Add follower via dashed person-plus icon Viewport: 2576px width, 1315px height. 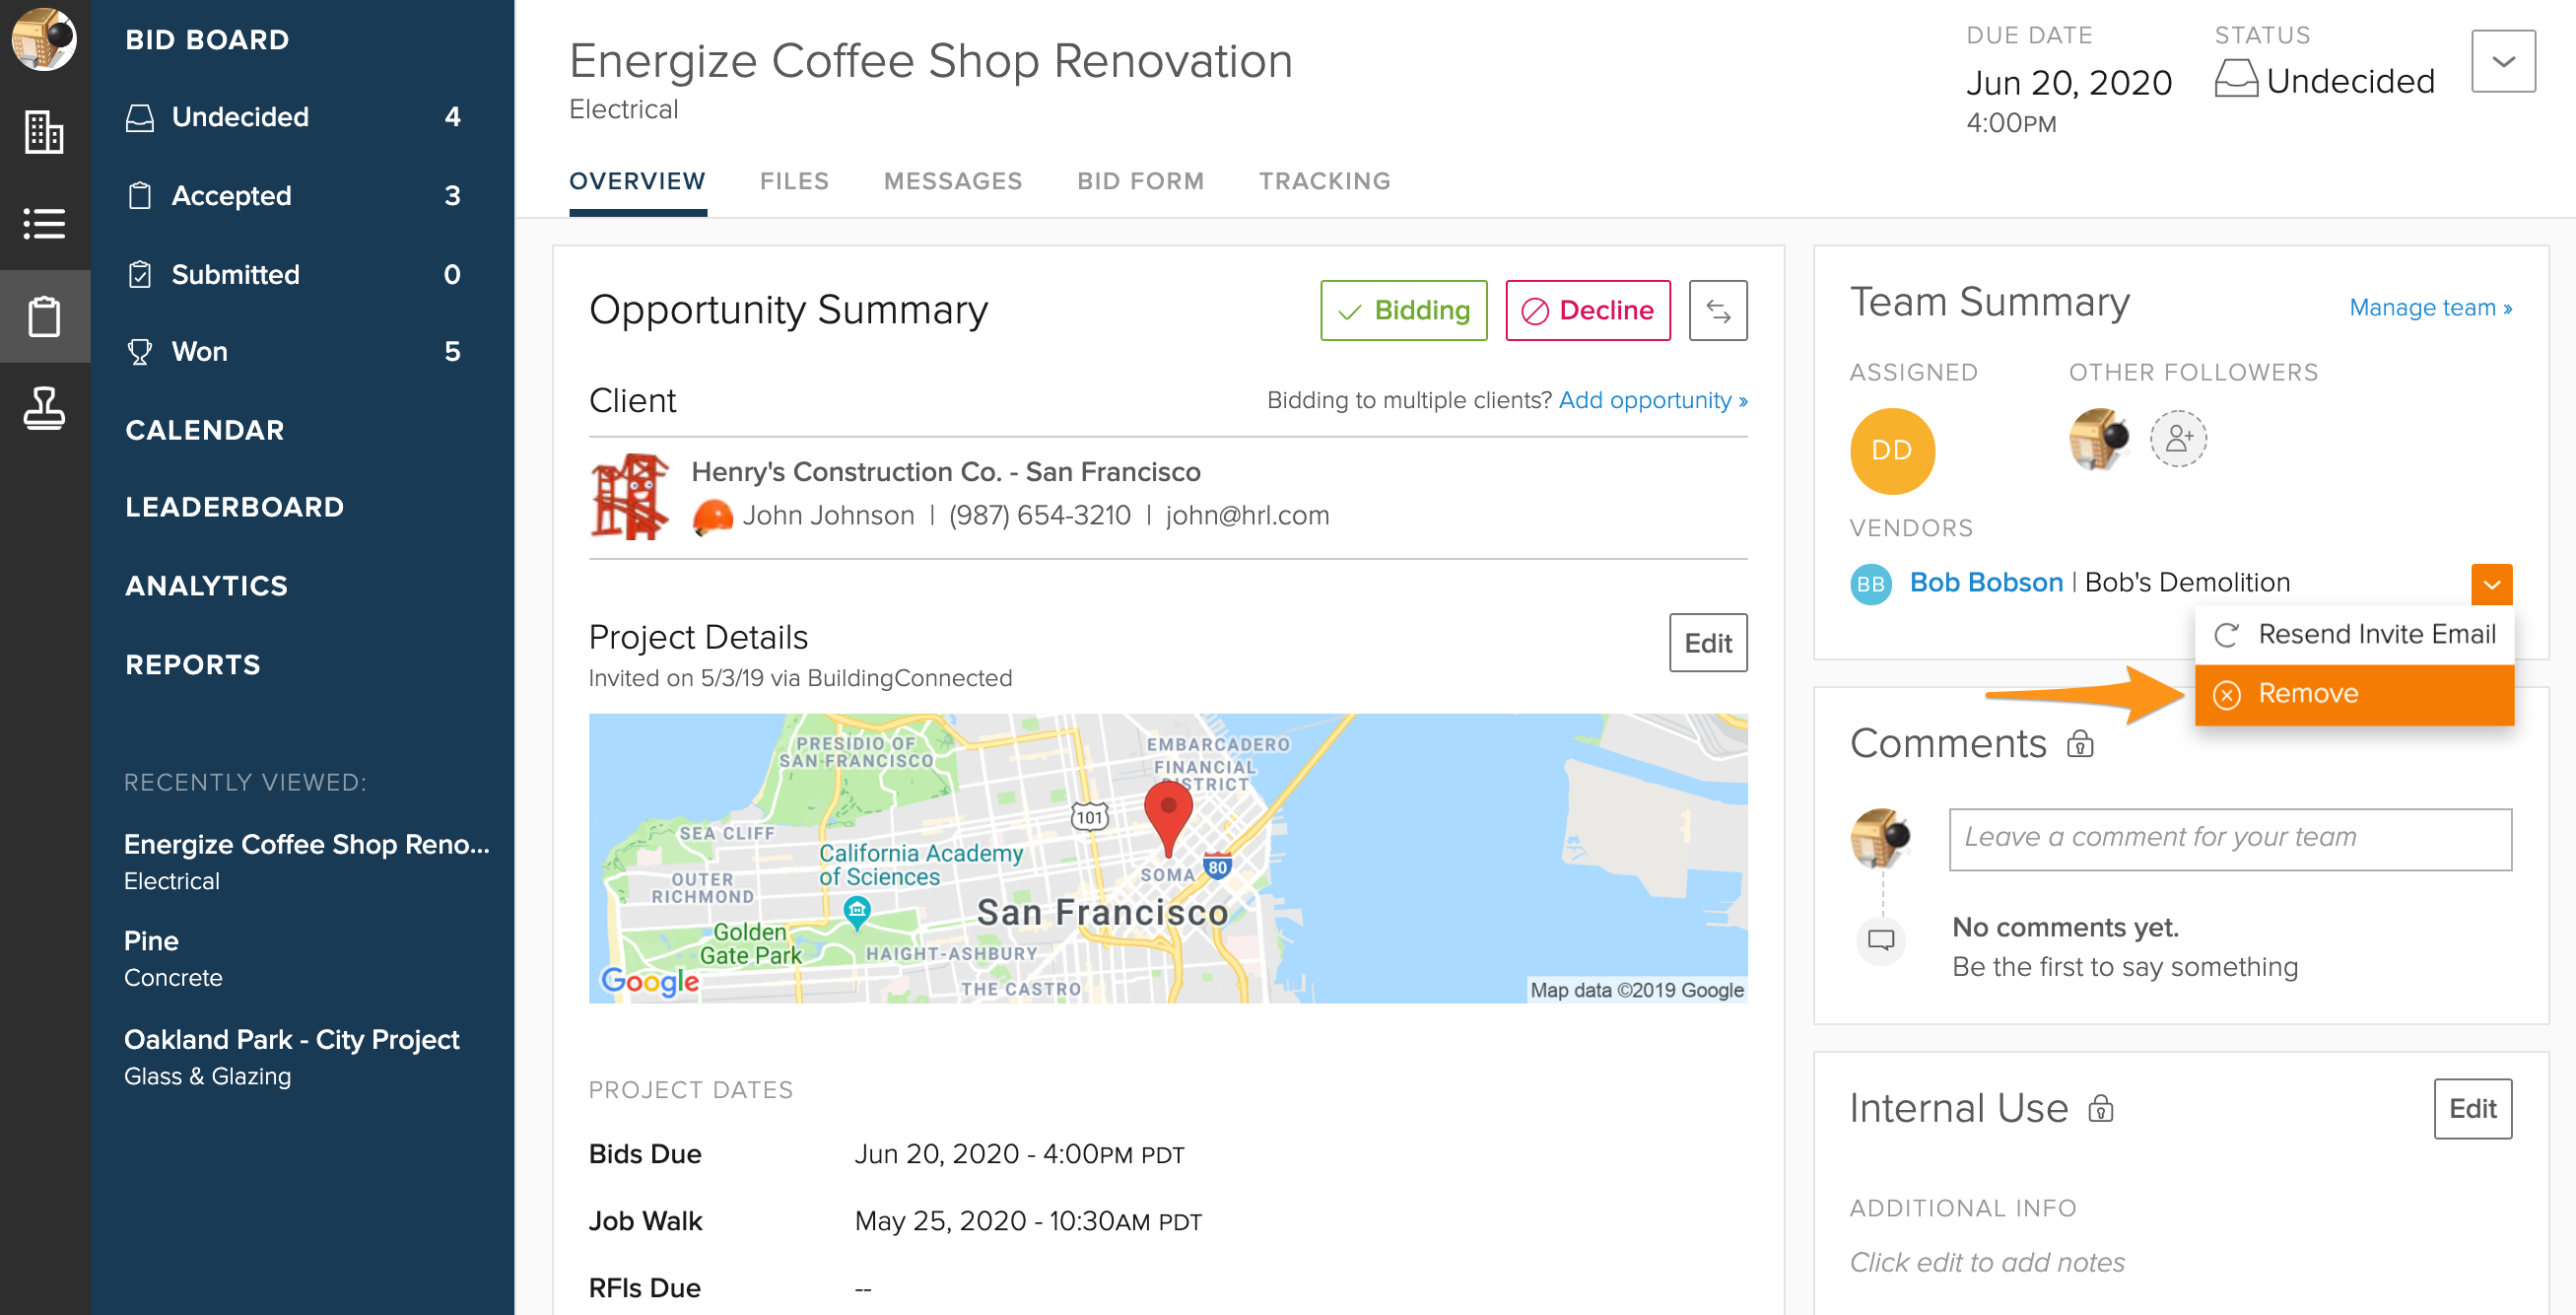click(x=2178, y=439)
